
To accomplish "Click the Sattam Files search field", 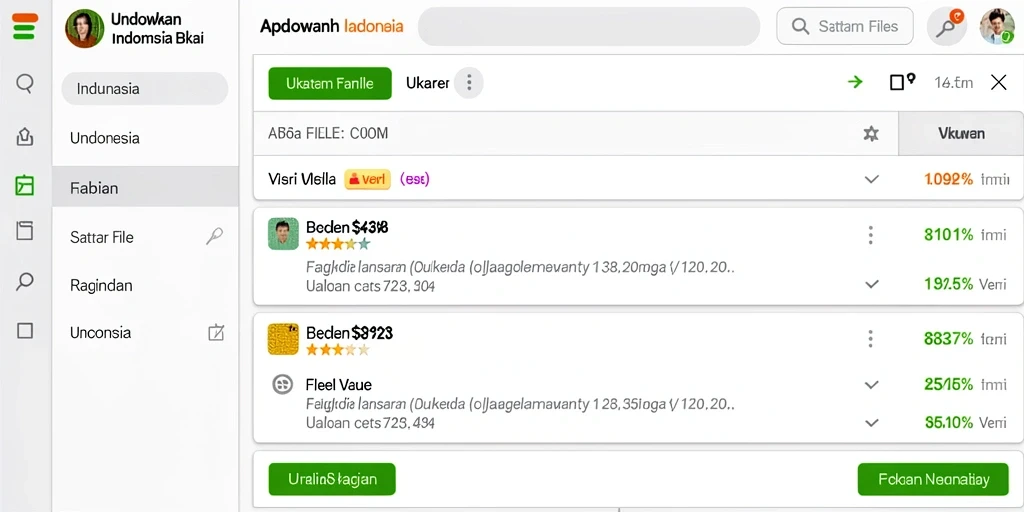I will (x=844, y=26).
